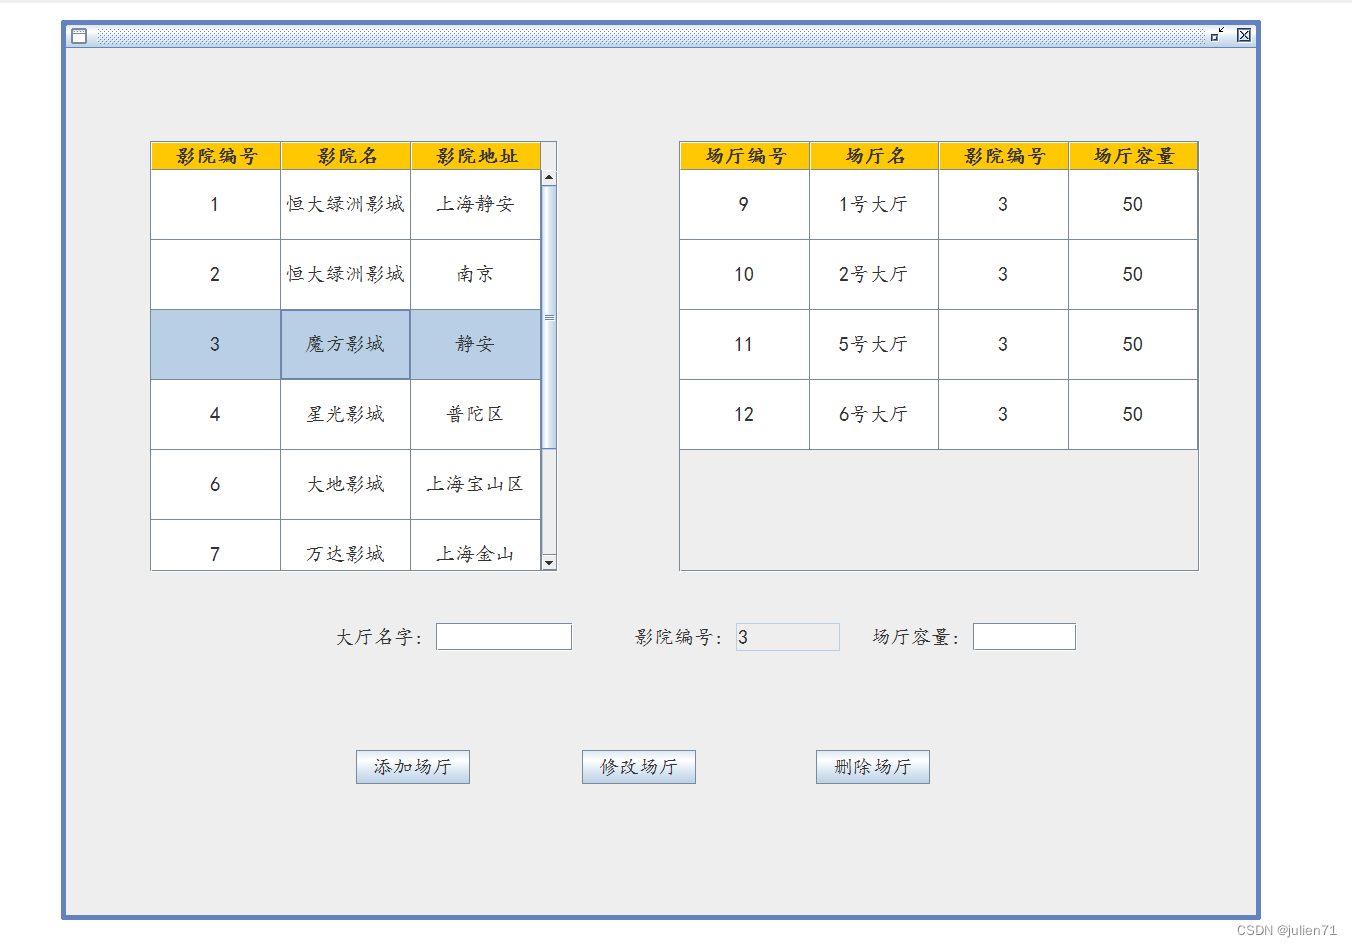Screen dimensions: 1352x947
Task: Select the 南京 address cell
Action: pyautogui.click(x=476, y=275)
